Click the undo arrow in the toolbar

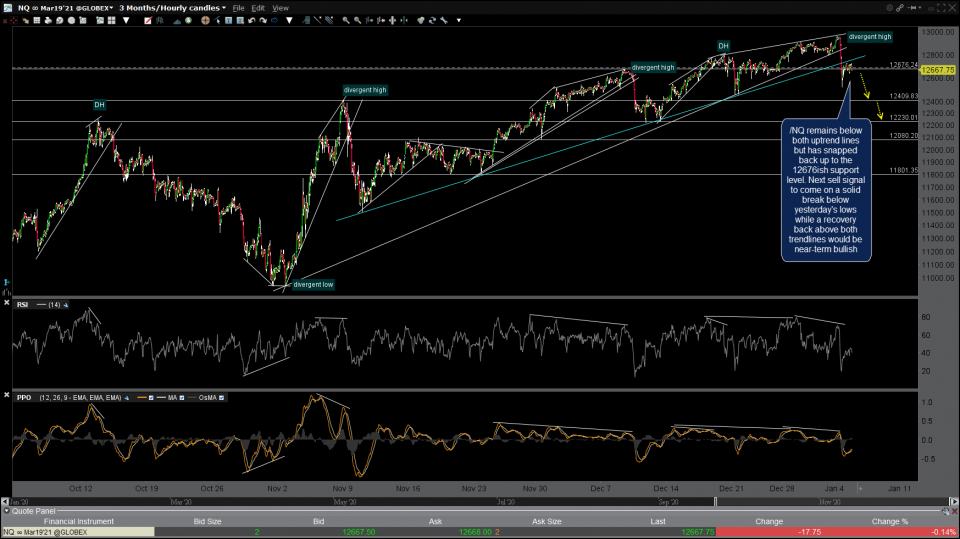252,20
